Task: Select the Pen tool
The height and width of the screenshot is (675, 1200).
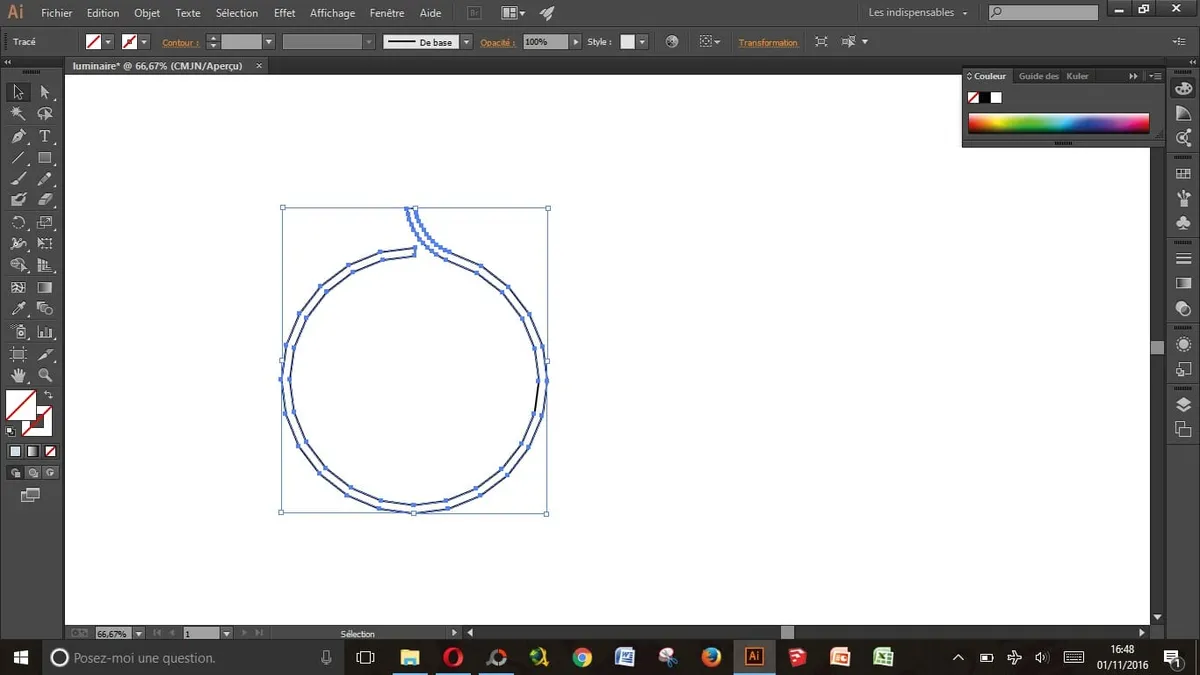Action: pos(19,136)
